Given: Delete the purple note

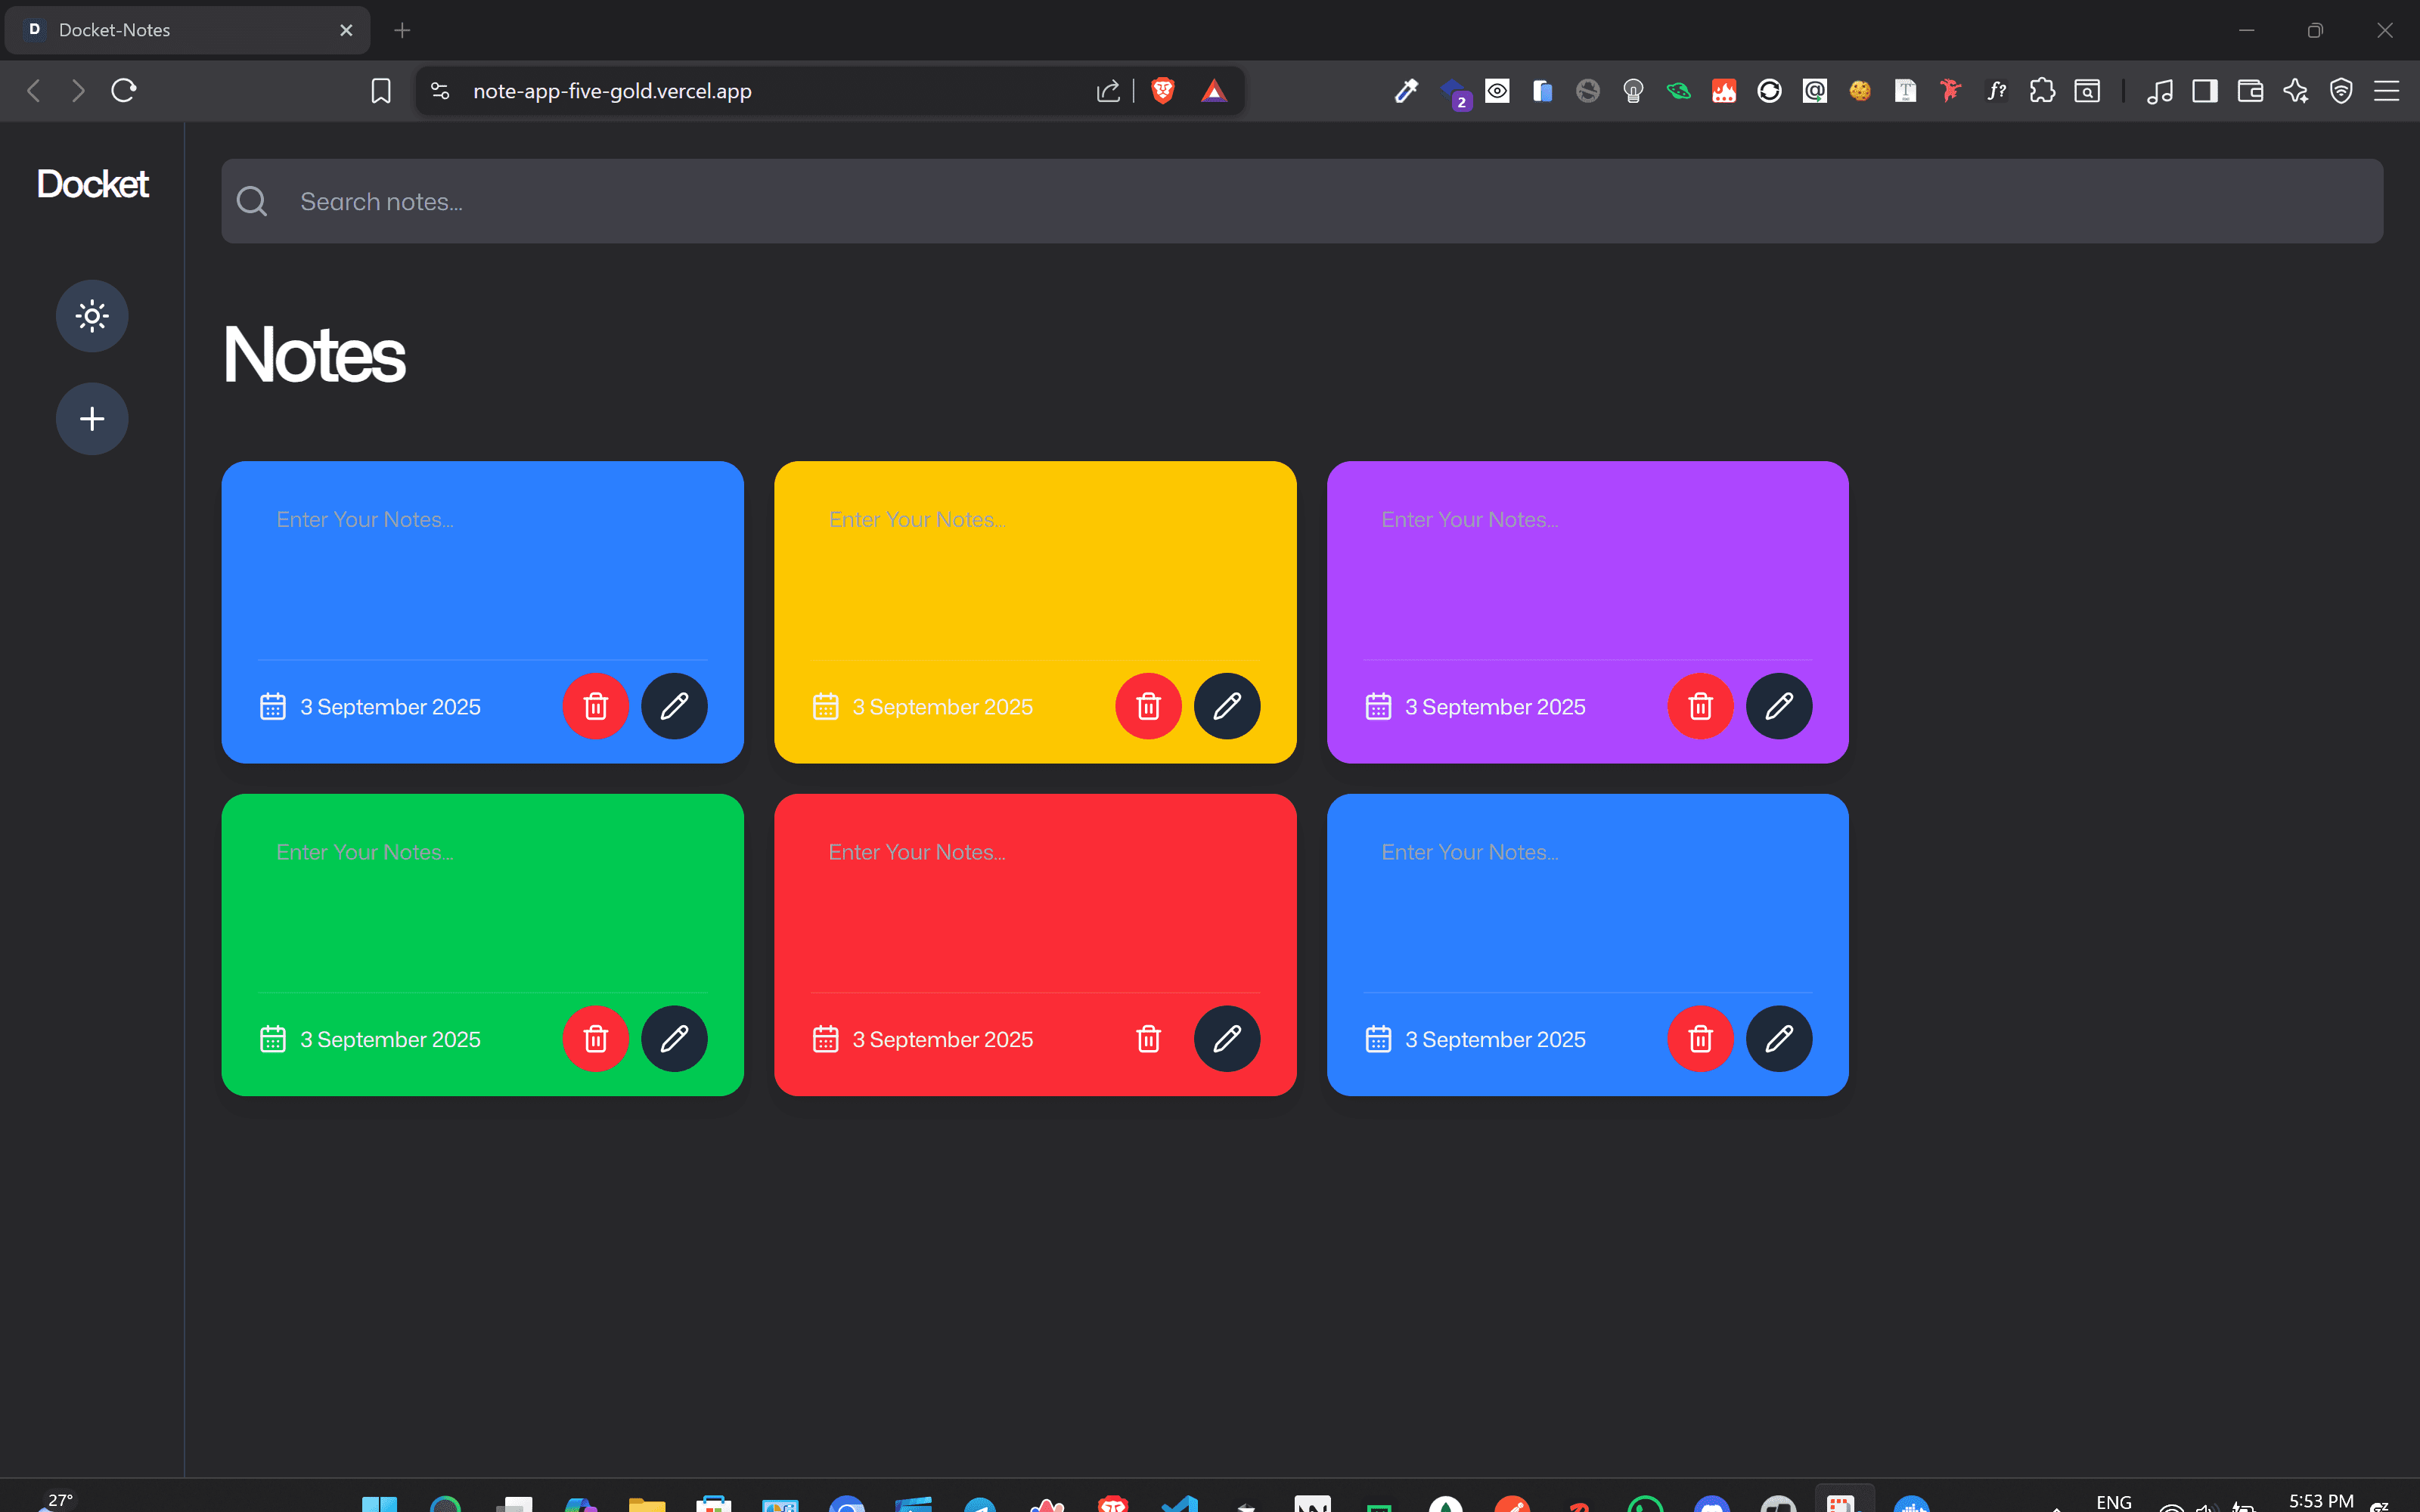Looking at the screenshot, I should click(x=1700, y=706).
